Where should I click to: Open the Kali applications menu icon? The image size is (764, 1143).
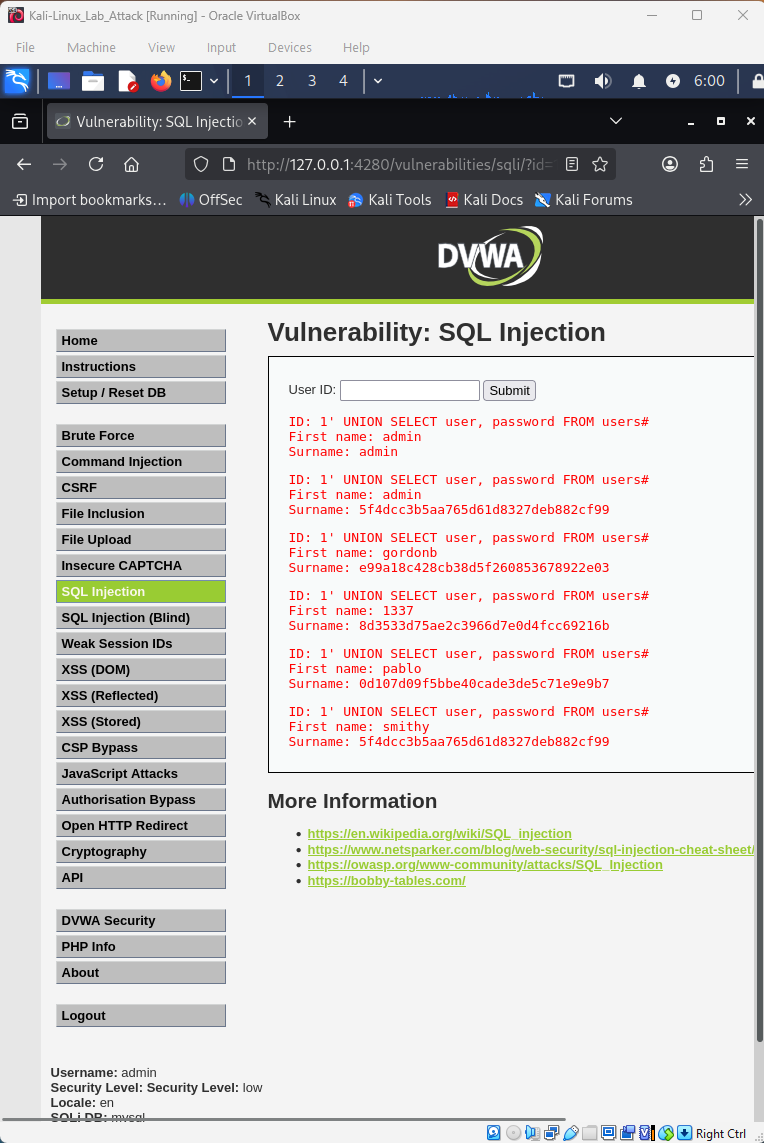tap(17, 80)
